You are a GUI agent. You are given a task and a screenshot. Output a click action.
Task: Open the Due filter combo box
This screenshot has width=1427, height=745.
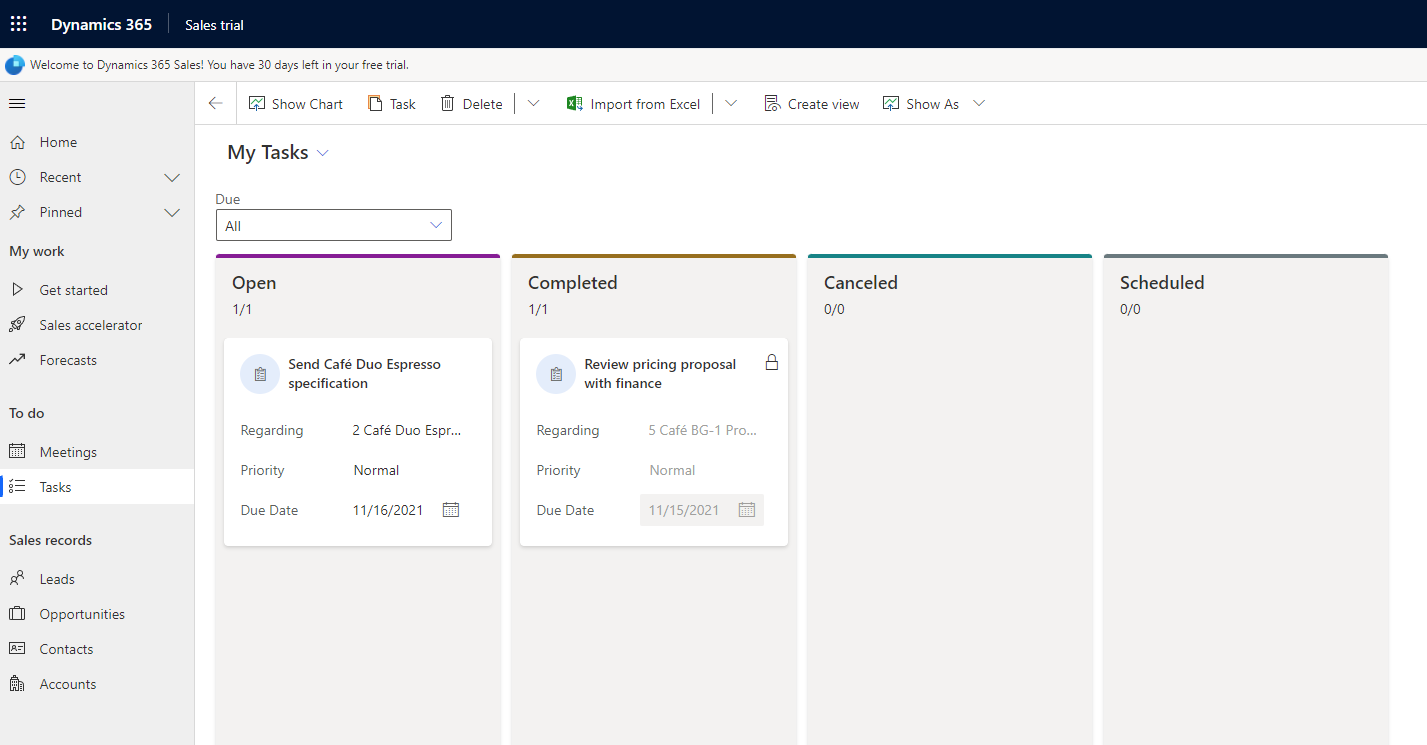pos(334,225)
